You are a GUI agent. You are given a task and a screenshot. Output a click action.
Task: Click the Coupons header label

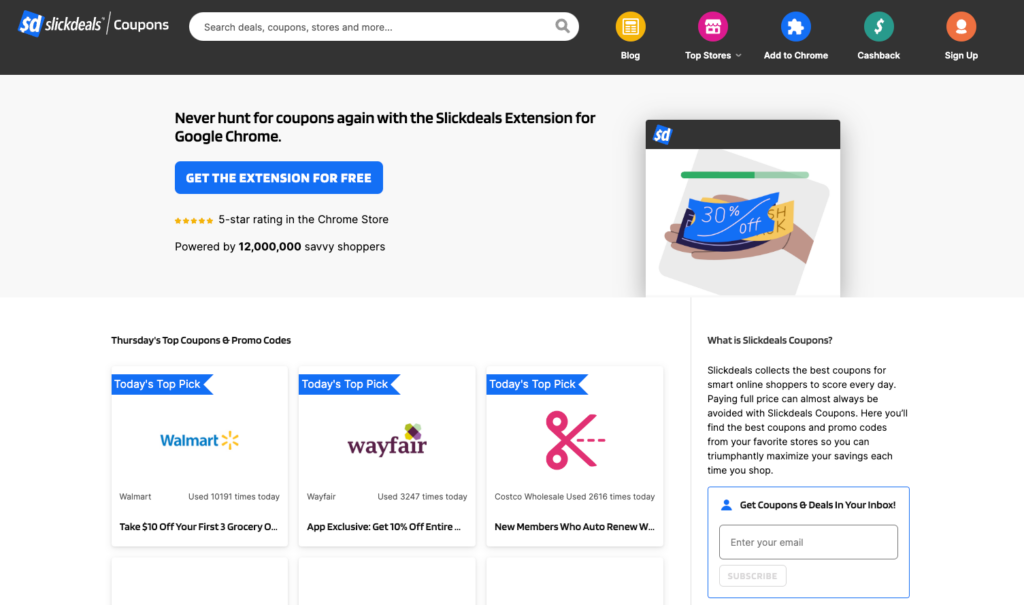click(x=141, y=23)
